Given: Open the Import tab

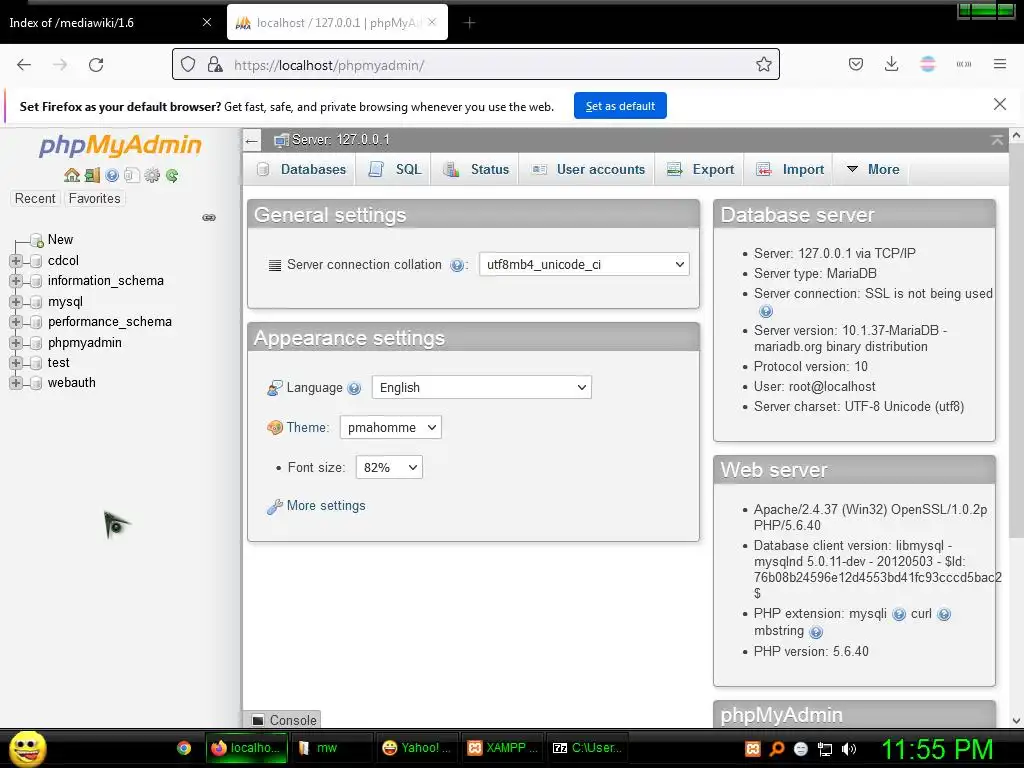Looking at the screenshot, I should click(790, 169).
